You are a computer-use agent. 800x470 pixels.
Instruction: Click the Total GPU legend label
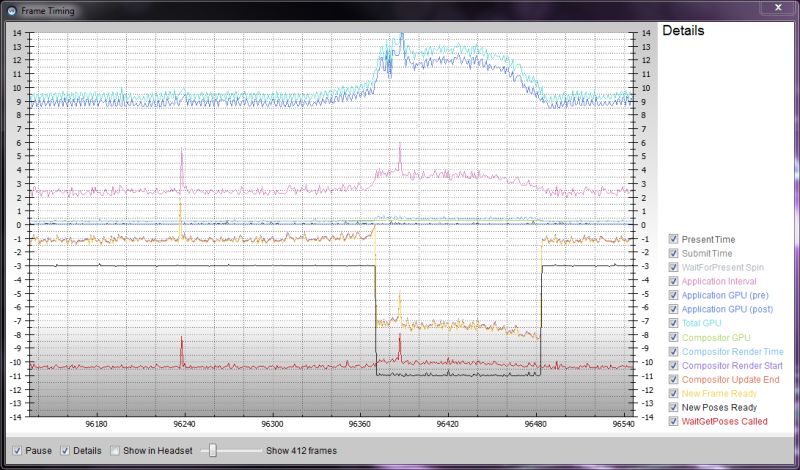pos(702,323)
